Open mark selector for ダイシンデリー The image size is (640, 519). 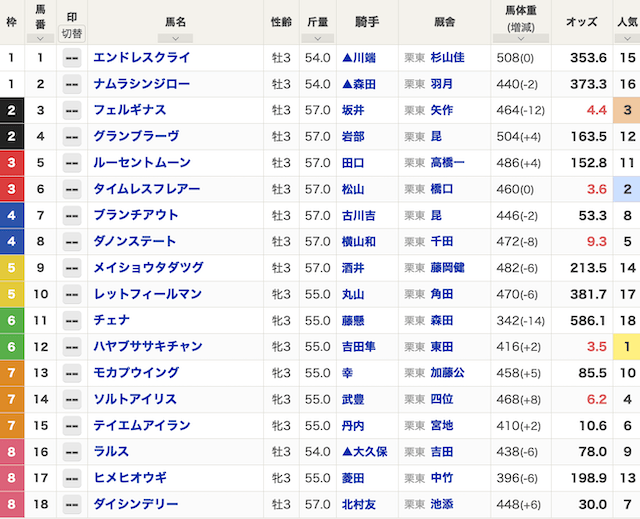click(x=72, y=505)
